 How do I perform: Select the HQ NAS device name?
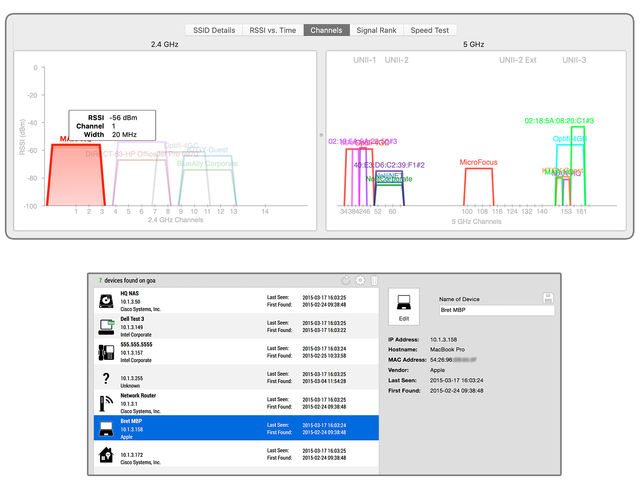point(129,293)
